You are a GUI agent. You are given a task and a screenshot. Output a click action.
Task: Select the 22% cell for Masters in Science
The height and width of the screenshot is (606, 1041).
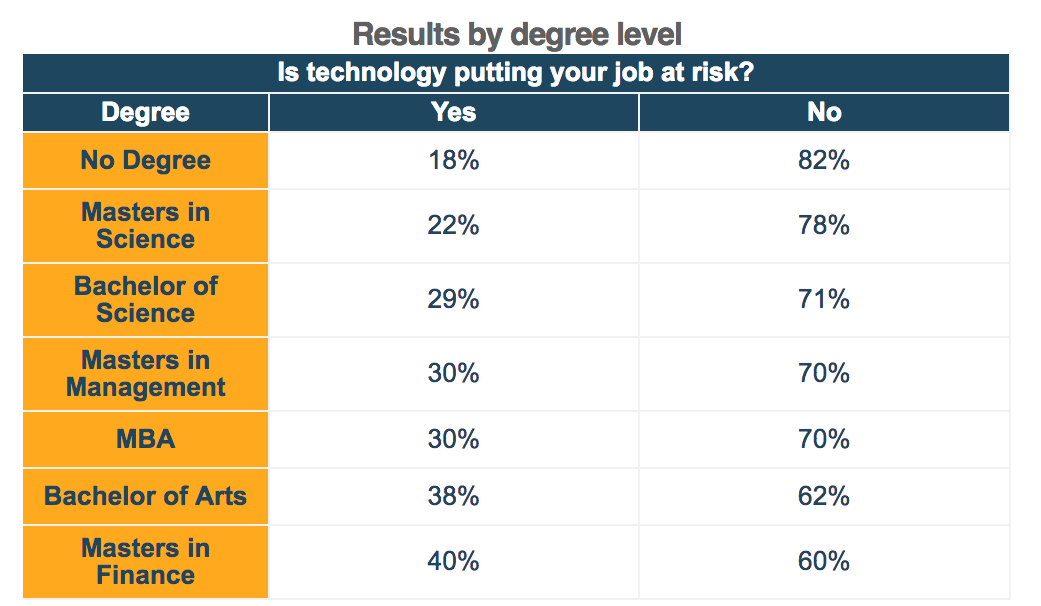(454, 226)
